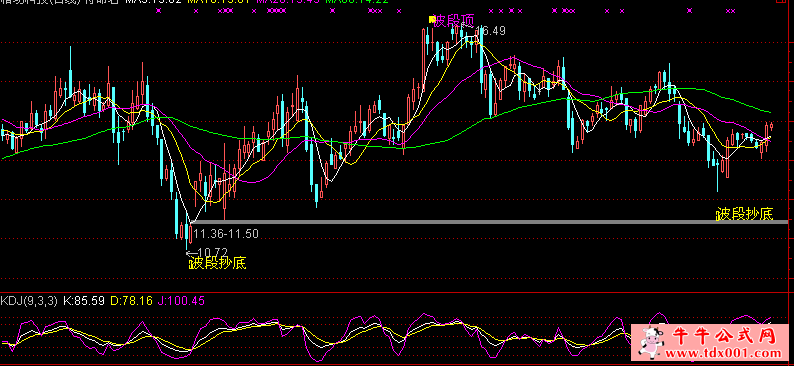Click the 16.49 high price label
Viewport: 794px width, 366px height.
(x=491, y=31)
